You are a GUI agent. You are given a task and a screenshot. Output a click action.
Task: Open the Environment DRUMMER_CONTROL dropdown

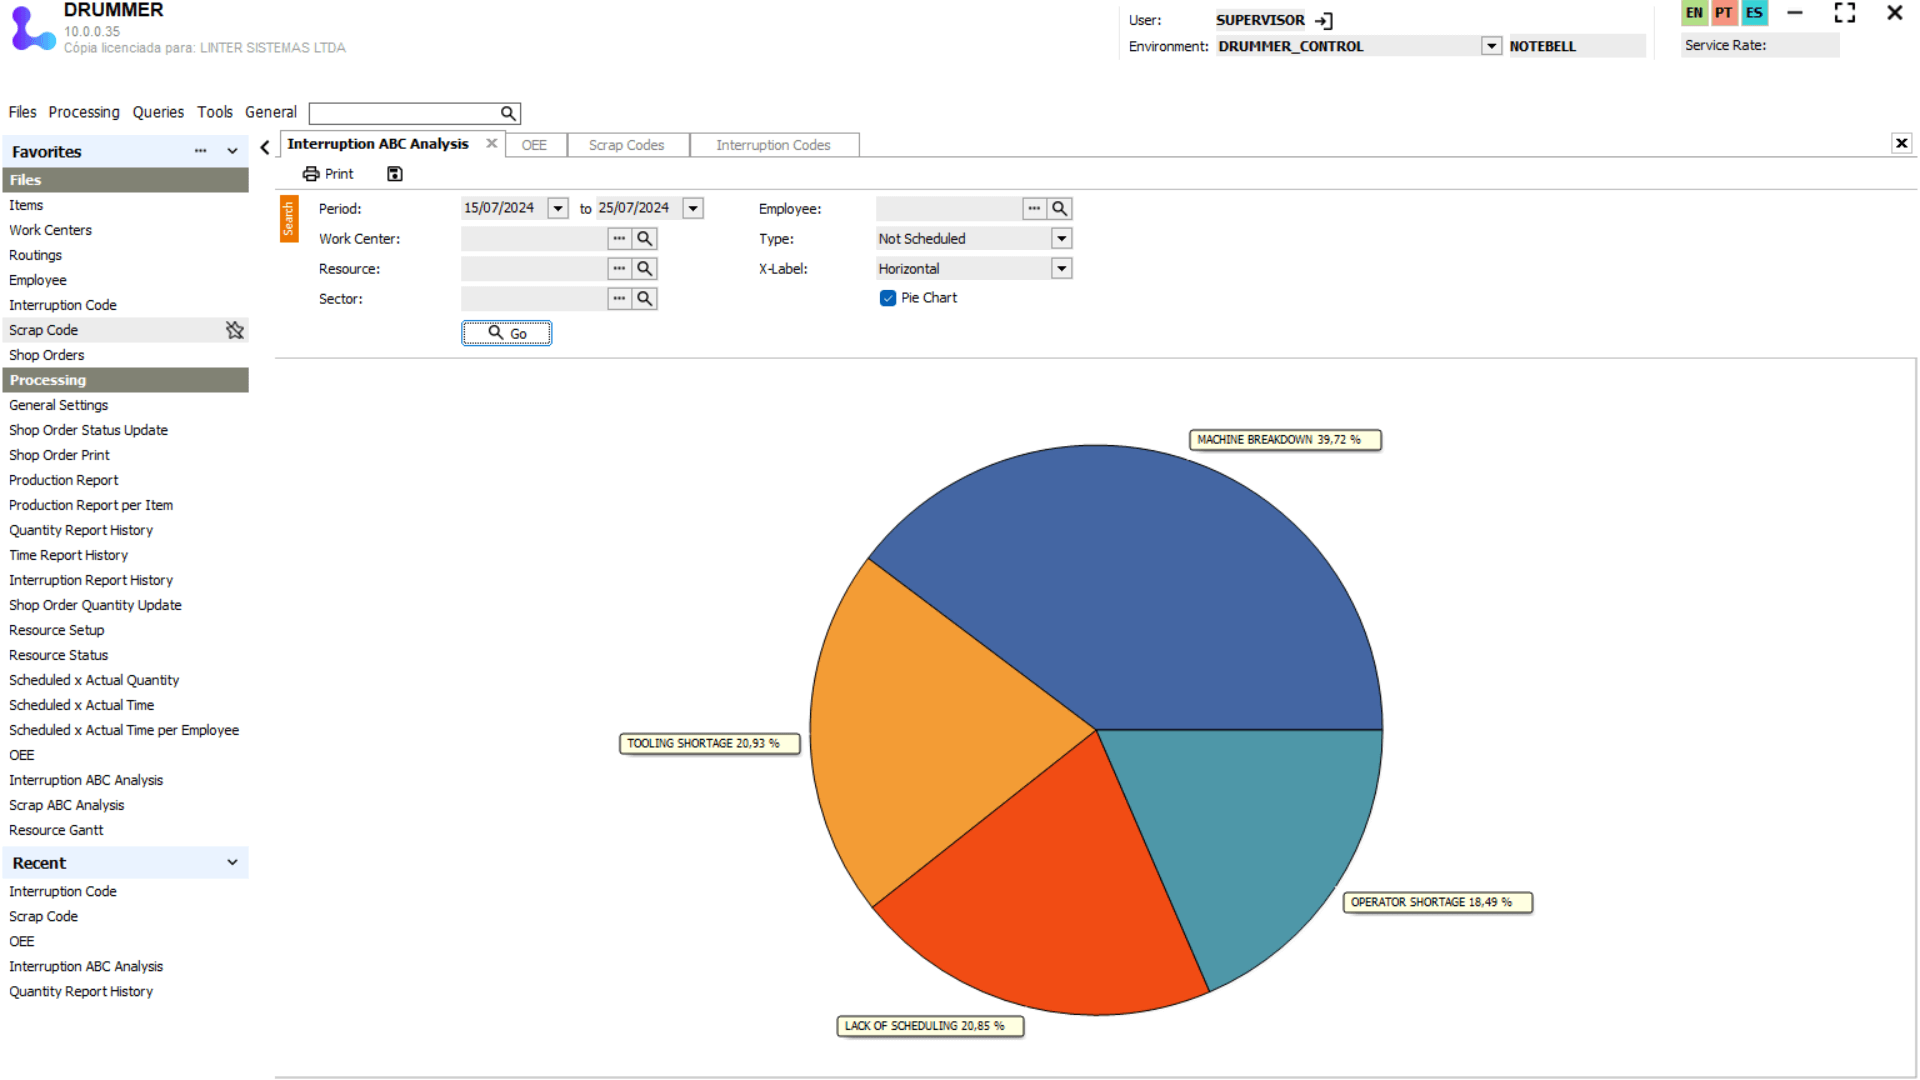[1491, 46]
